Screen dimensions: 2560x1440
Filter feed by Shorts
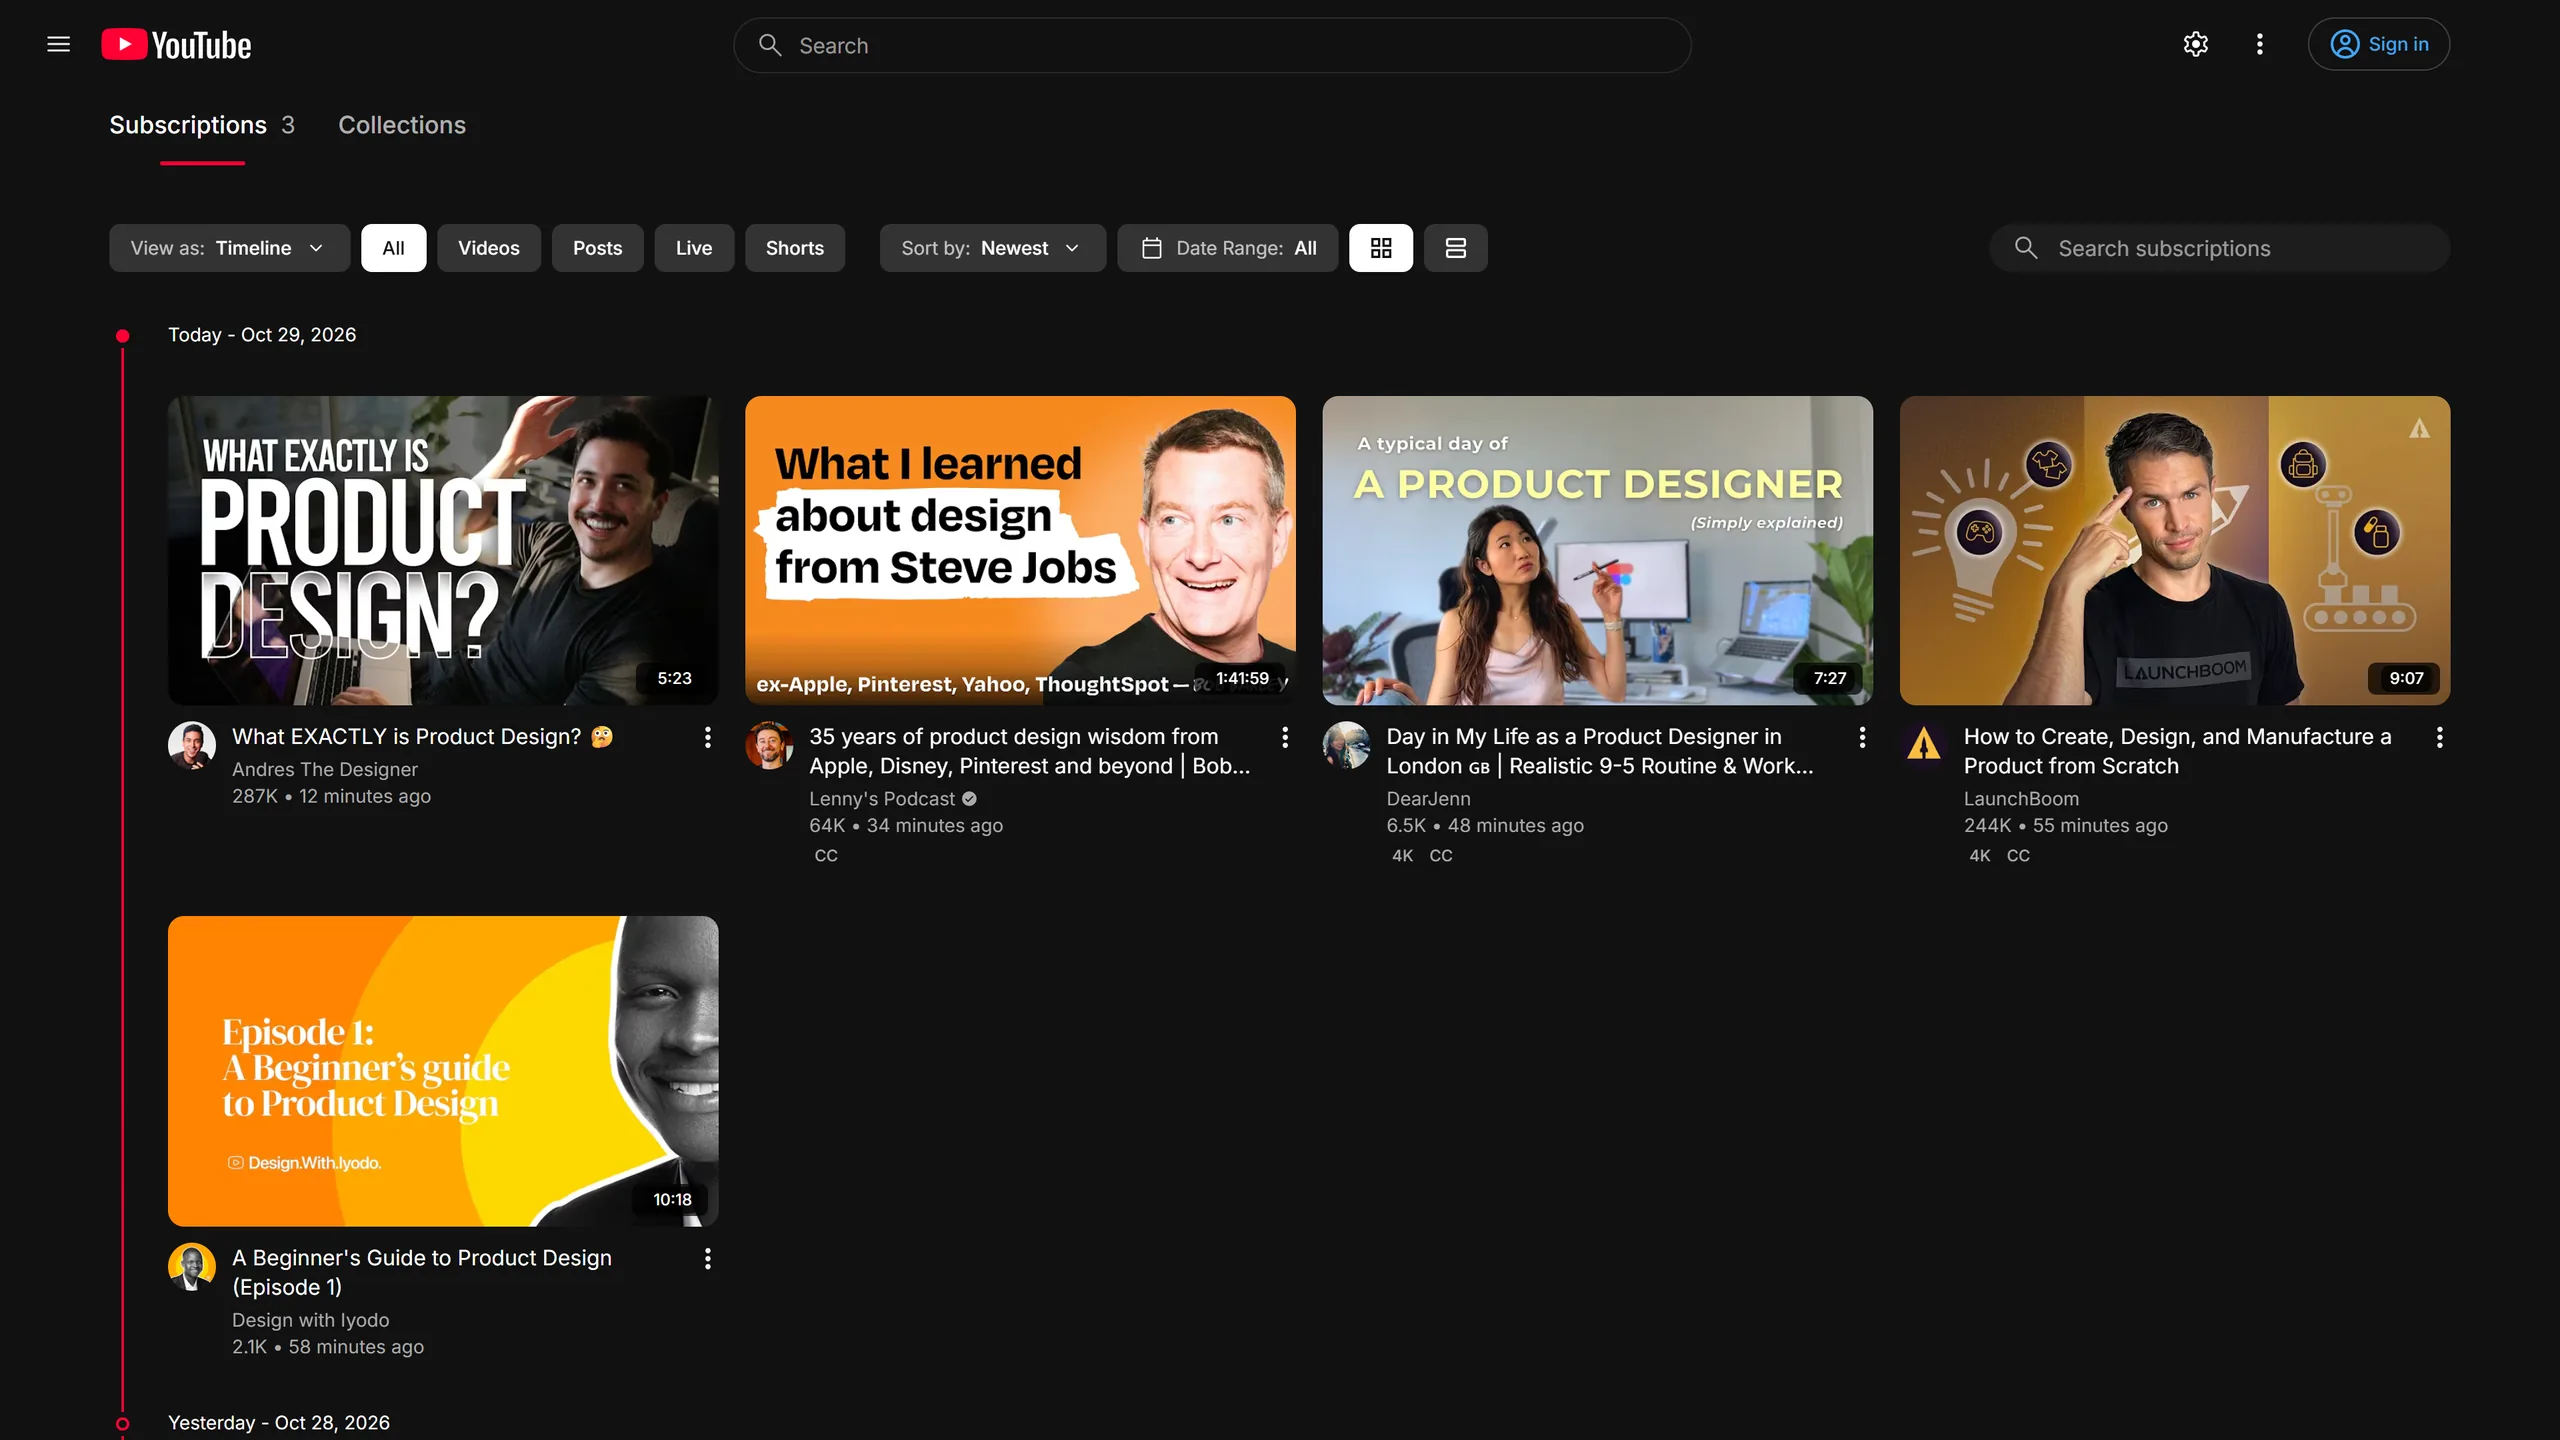795,248
